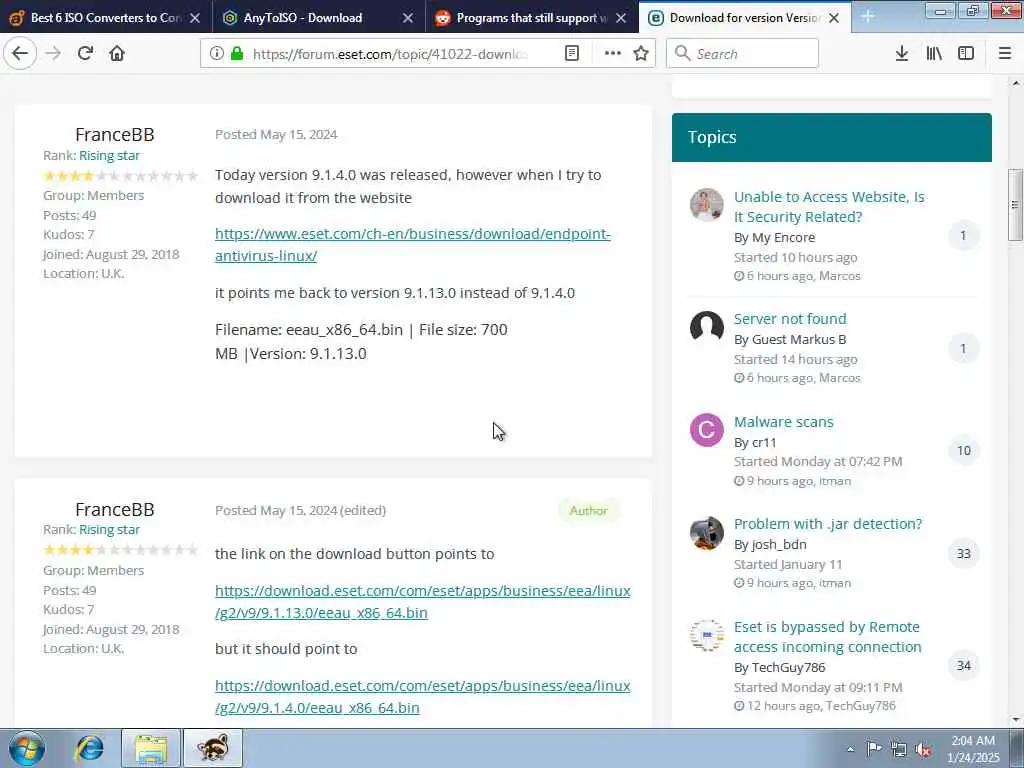
Task: Open the 9.1.13.0 eeau_x86_64.bin download link
Action: [423, 601]
